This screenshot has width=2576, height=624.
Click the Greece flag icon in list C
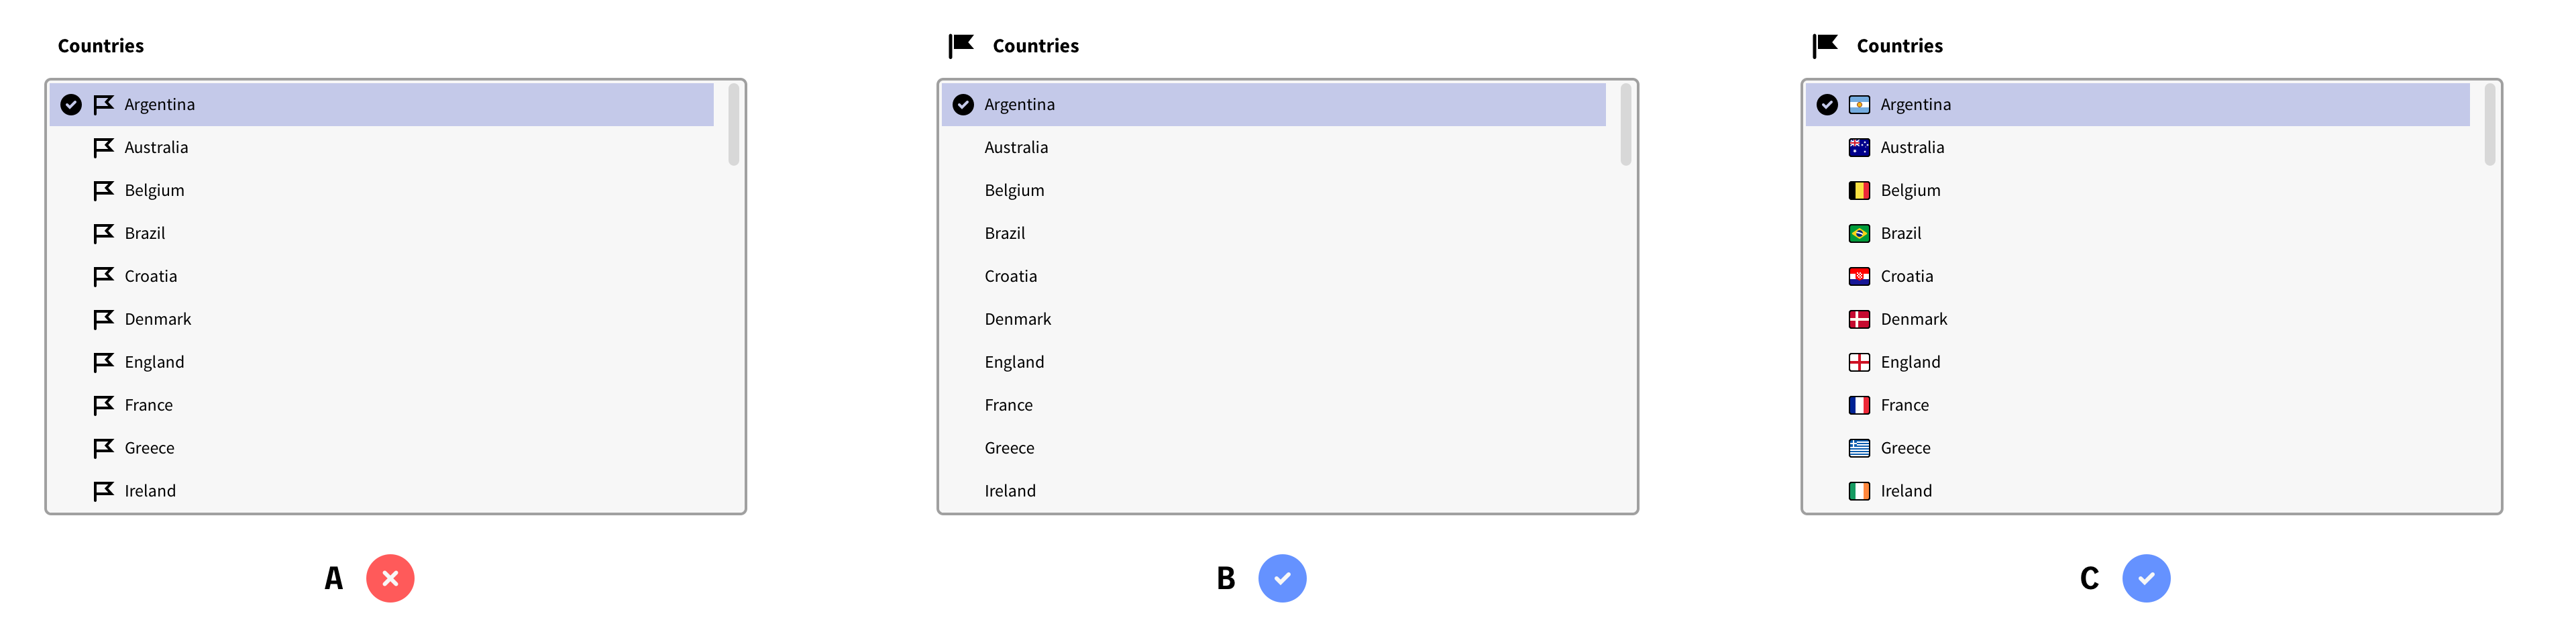click(x=1859, y=449)
